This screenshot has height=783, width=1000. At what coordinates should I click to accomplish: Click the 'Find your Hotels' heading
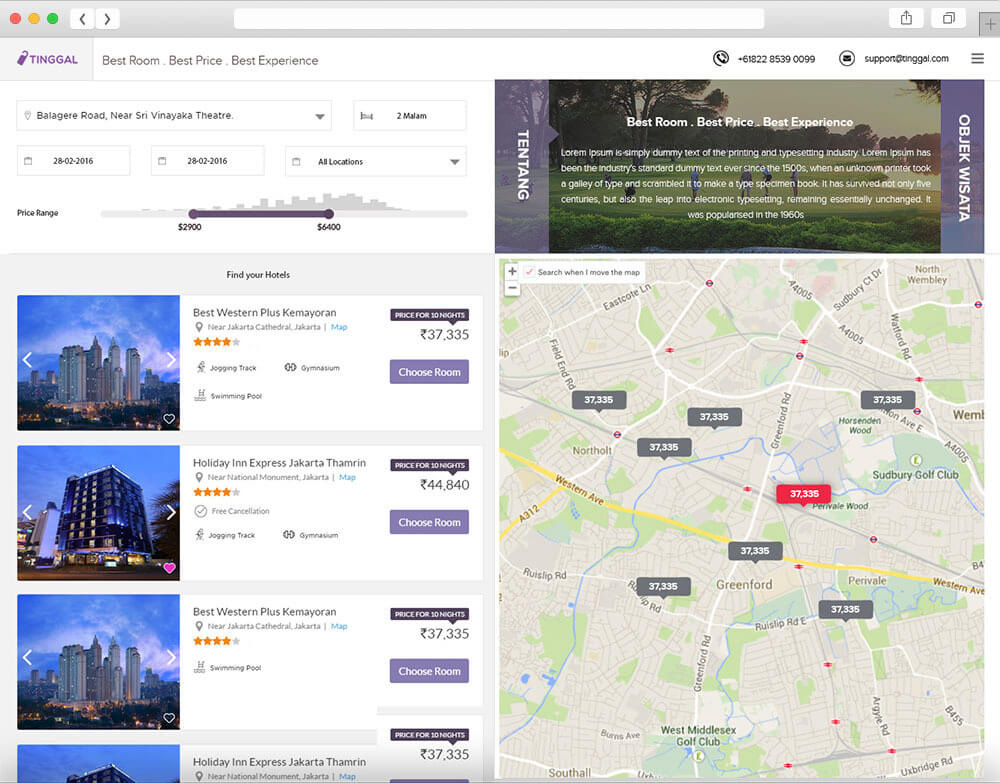[258, 275]
